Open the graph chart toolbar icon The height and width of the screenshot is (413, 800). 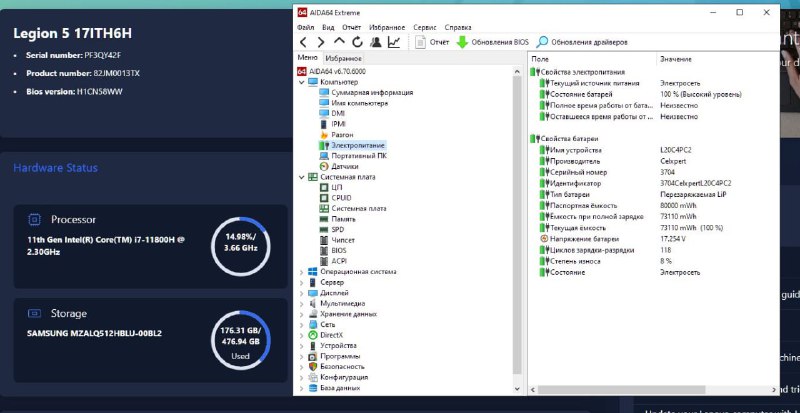(x=394, y=42)
